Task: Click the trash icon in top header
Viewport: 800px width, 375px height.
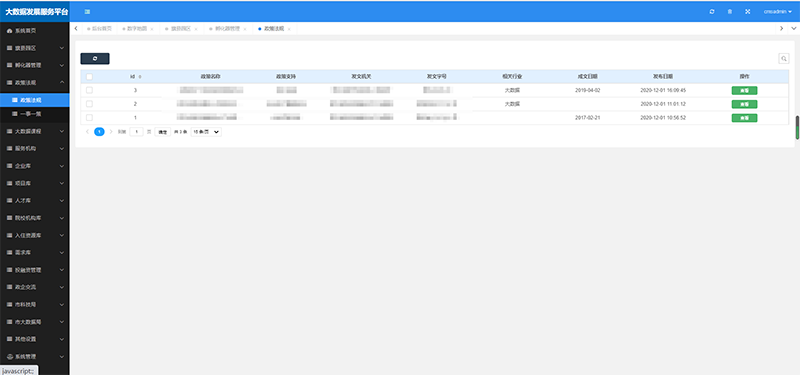Action: [x=730, y=12]
